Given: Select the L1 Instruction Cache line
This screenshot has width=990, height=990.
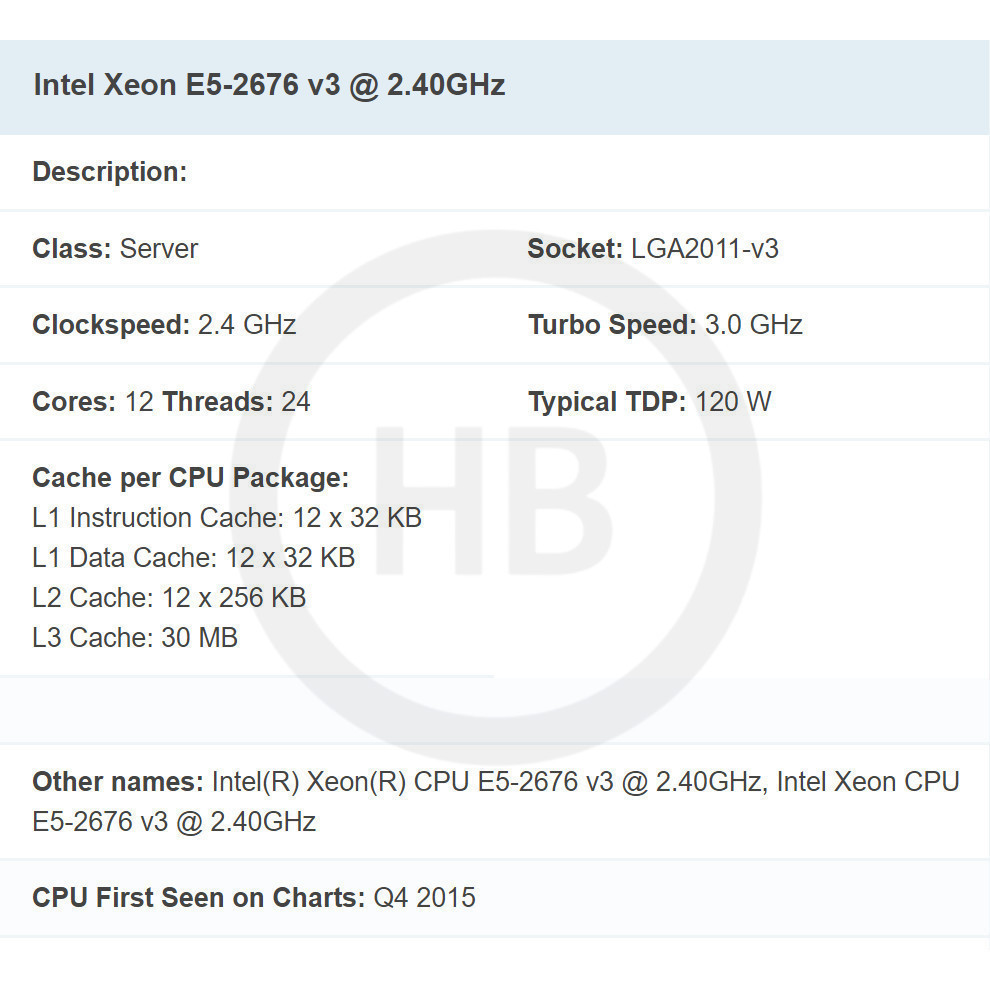Looking at the screenshot, I should click(226, 518).
